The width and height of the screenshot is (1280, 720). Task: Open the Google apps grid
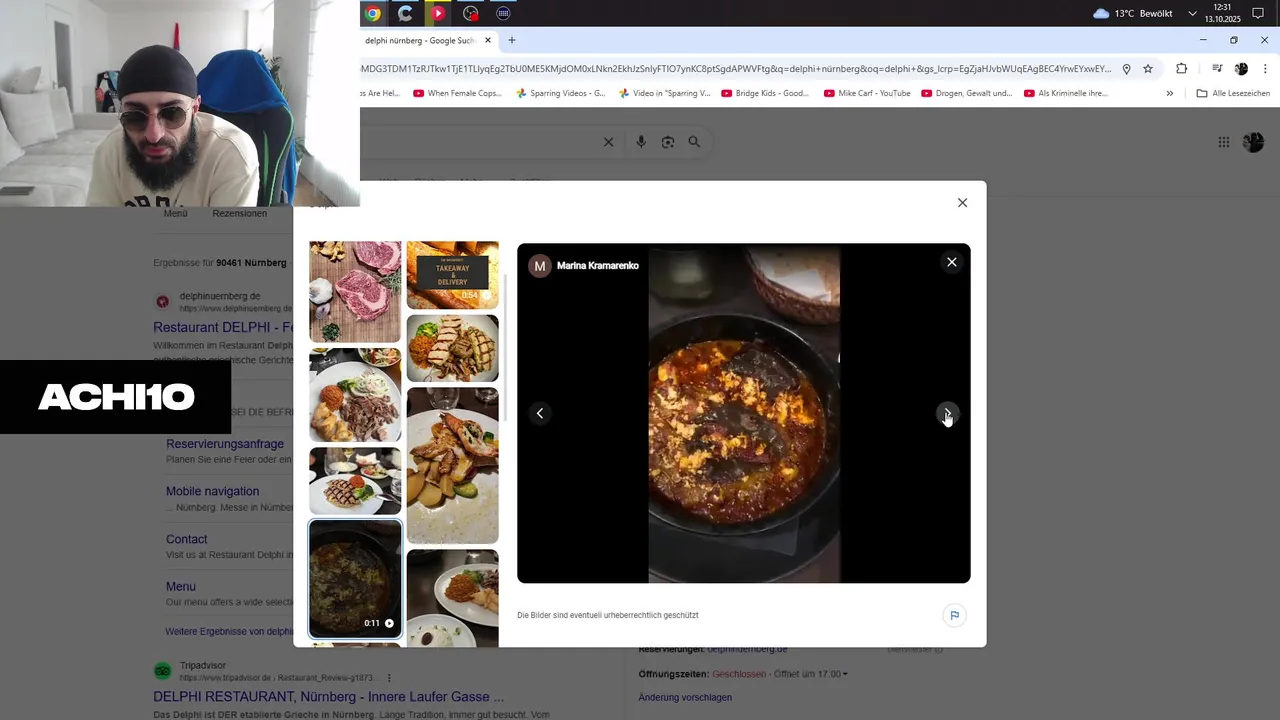[x=1224, y=142]
